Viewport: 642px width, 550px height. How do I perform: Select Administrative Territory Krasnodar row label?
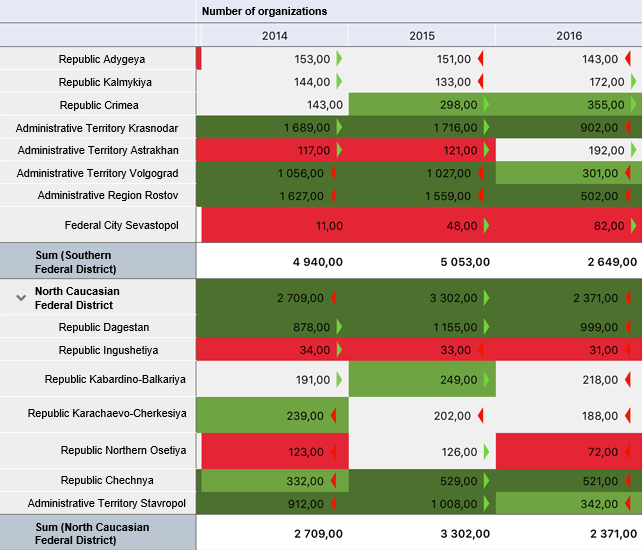click(97, 128)
